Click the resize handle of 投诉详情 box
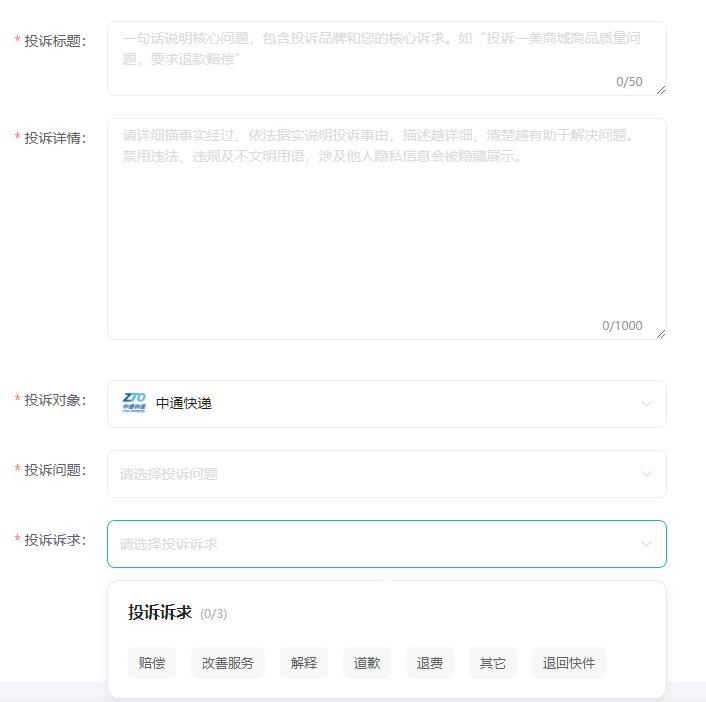The height and width of the screenshot is (702, 706). pos(661,334)
